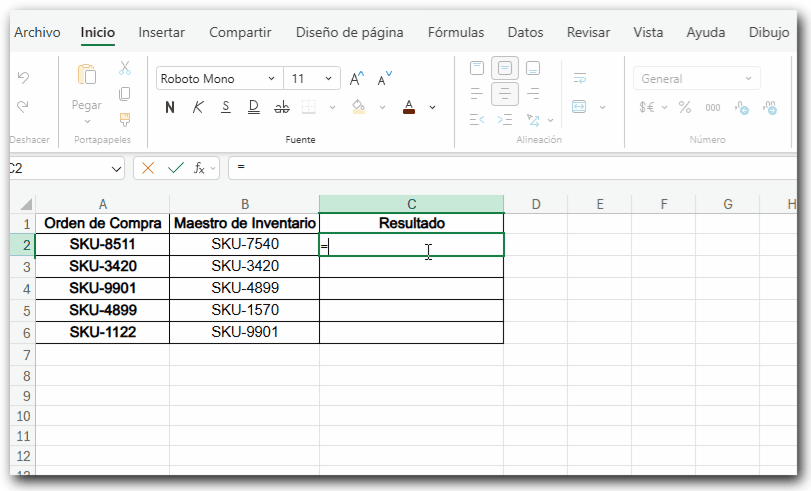Click the left decimal places icon
The image size is (811, 491).
741,108
